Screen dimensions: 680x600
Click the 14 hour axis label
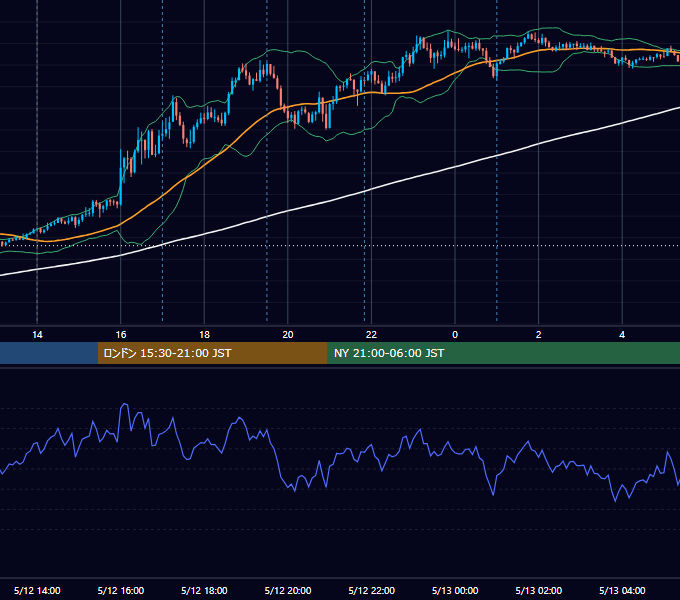tap(37, 335)
